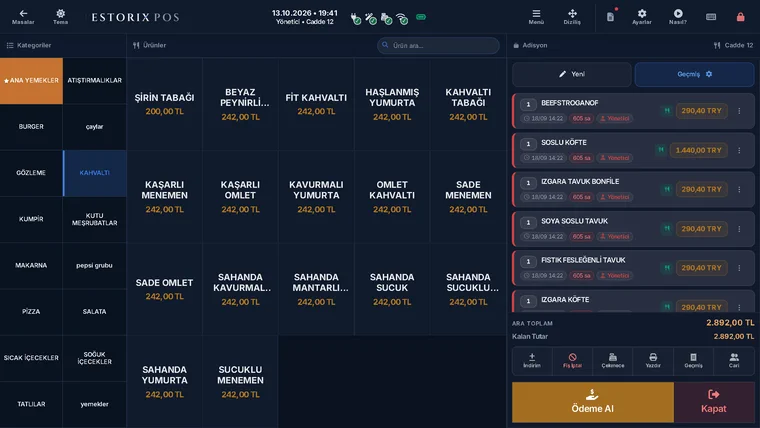Add FİT KAHVALTI to the order
The height and width of the screenshot is (428, 760).
coord(316,104)
